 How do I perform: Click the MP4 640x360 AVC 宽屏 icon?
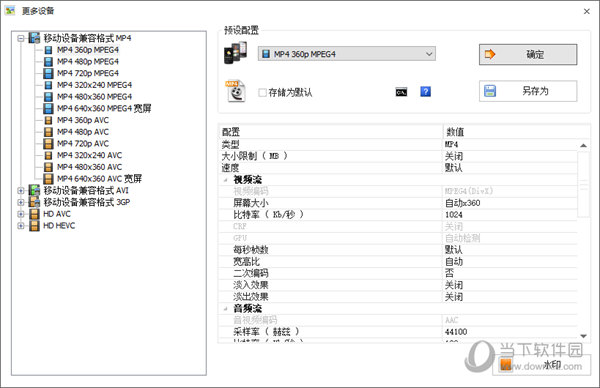click(48, 179)
